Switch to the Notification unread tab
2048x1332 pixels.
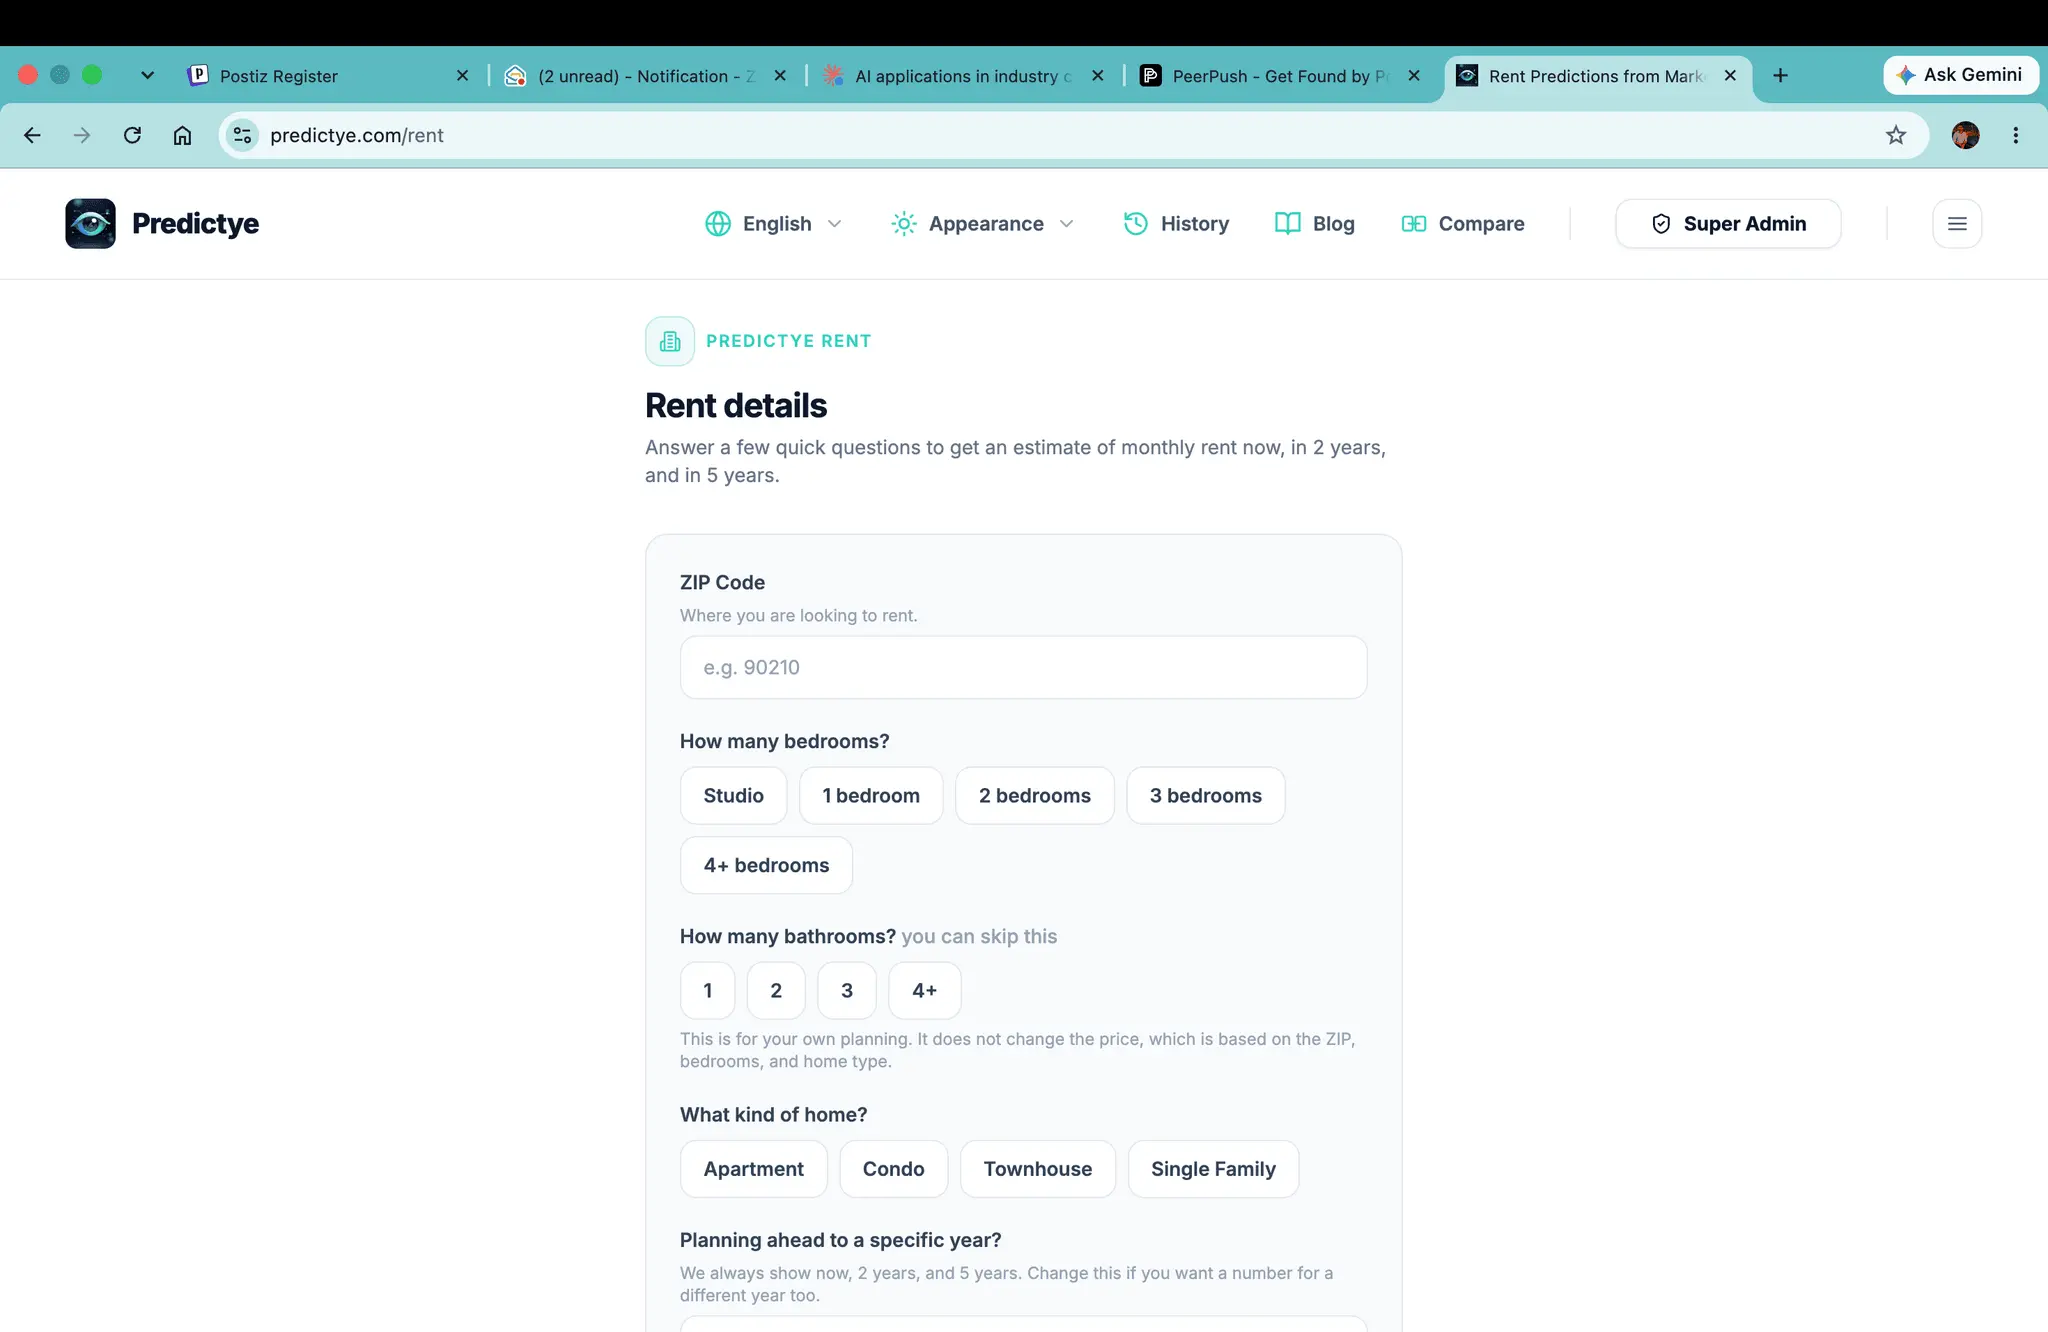[x=647, y=76]
